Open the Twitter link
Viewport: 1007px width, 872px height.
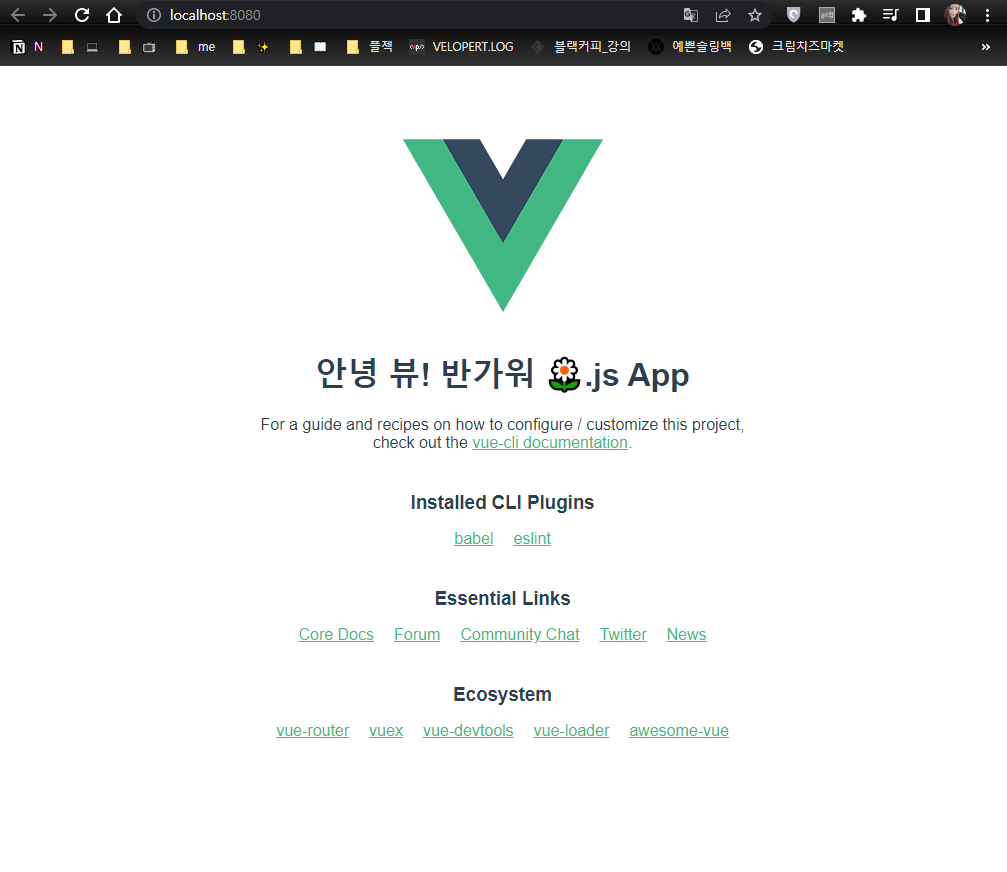pyautogui.click(x=623, y=634)
